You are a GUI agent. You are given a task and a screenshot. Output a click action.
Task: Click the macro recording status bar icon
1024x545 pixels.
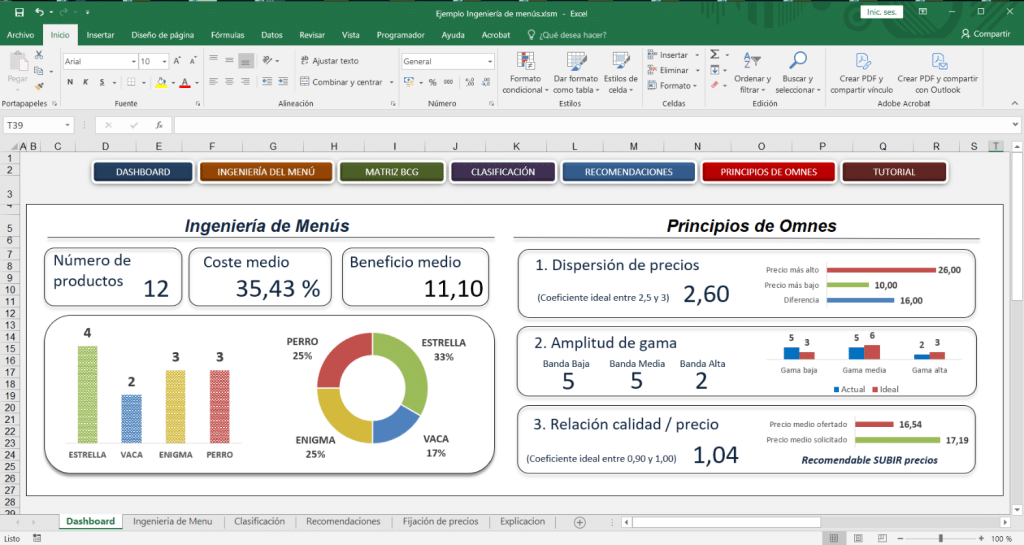pos(37,538)
